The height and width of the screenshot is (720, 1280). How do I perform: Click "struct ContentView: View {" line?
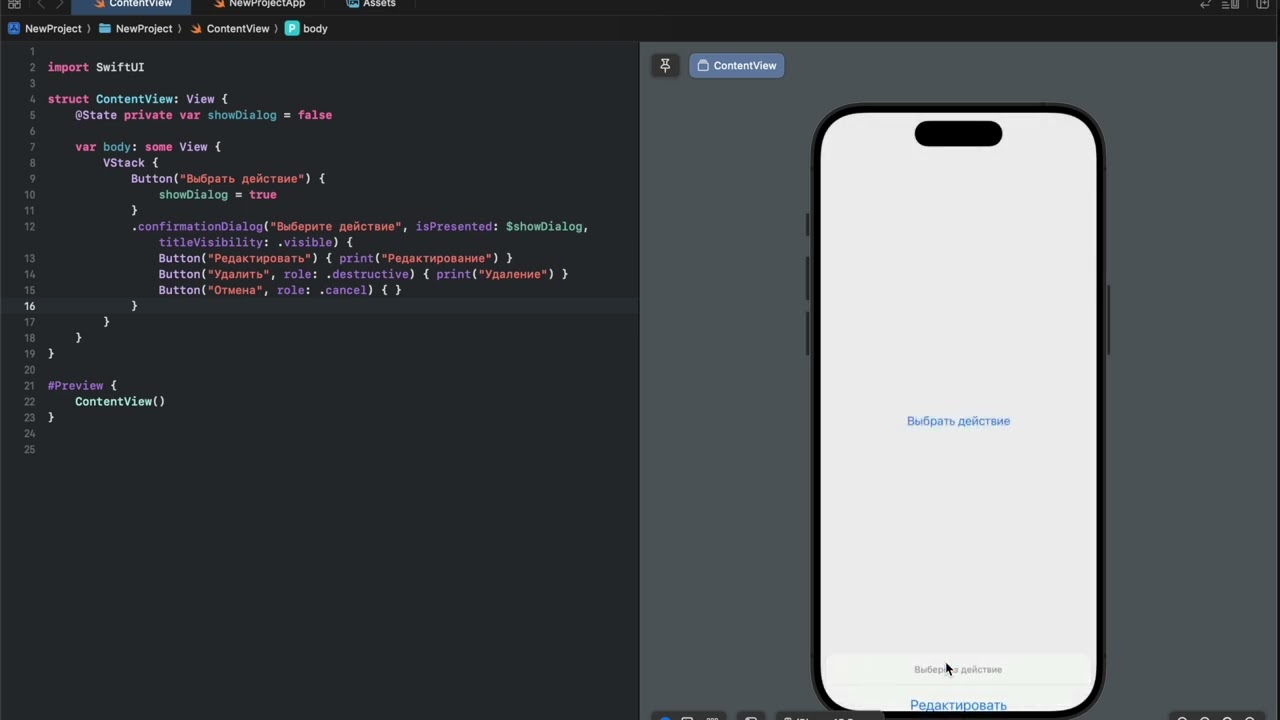(138, 99)
